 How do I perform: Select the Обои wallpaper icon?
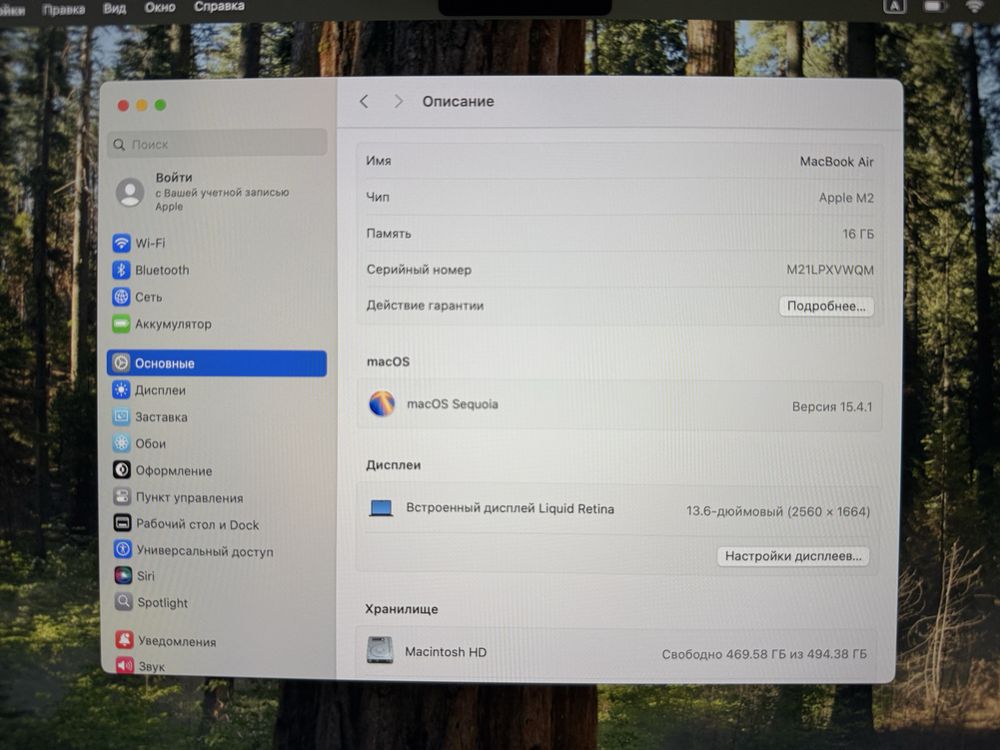121,443
